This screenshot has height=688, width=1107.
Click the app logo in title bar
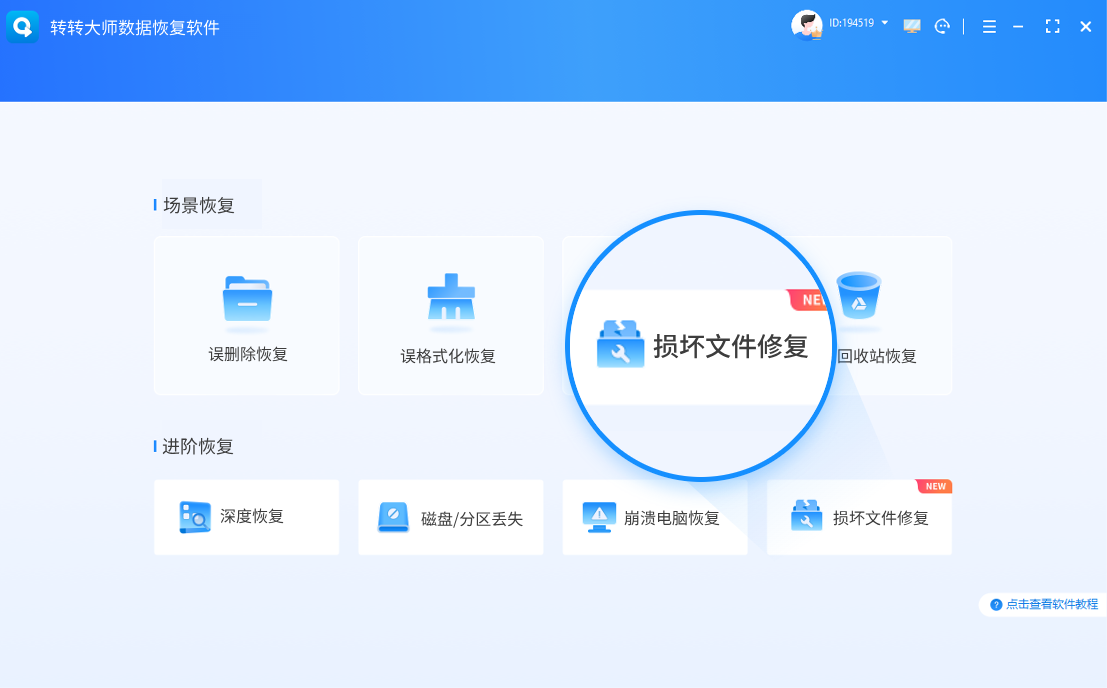[x=22, y=27]
